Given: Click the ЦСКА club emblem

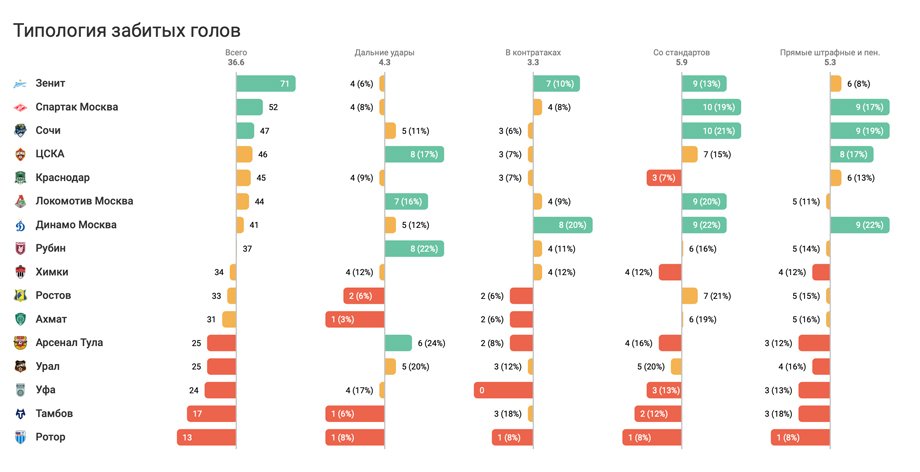Looking at the screenshot, I should coord(21,154).
